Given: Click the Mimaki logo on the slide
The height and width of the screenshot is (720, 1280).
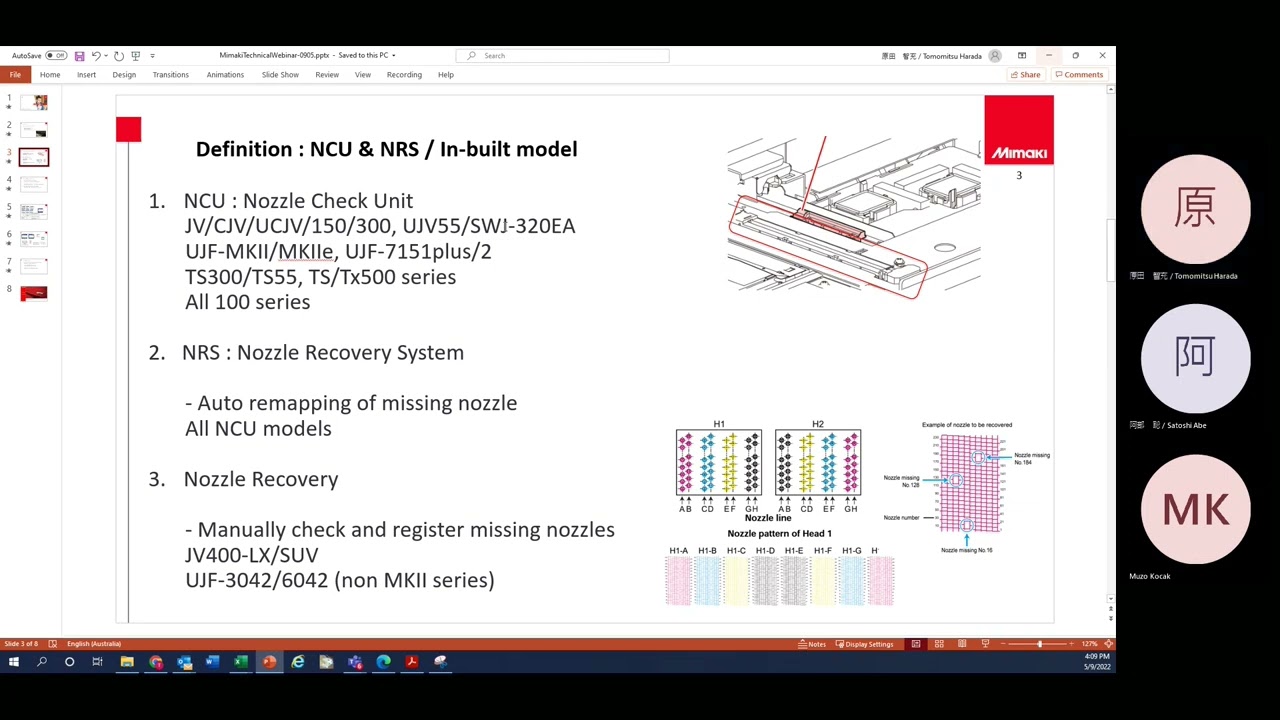Looking at the screenshot, I should point(1018,130).
